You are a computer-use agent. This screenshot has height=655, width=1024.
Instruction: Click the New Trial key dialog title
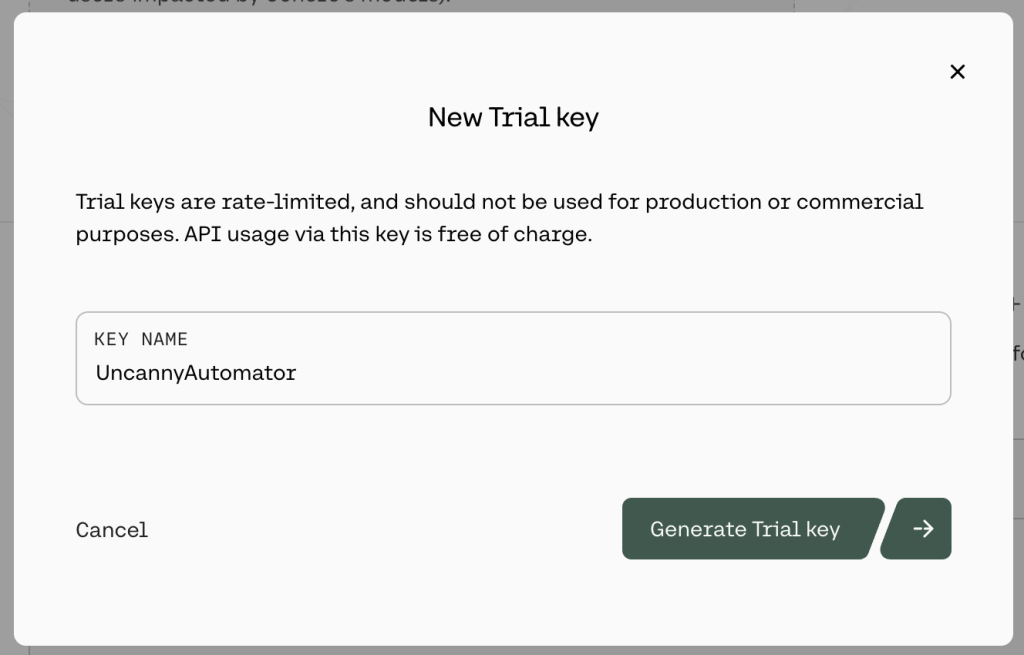tap(513, 117)
